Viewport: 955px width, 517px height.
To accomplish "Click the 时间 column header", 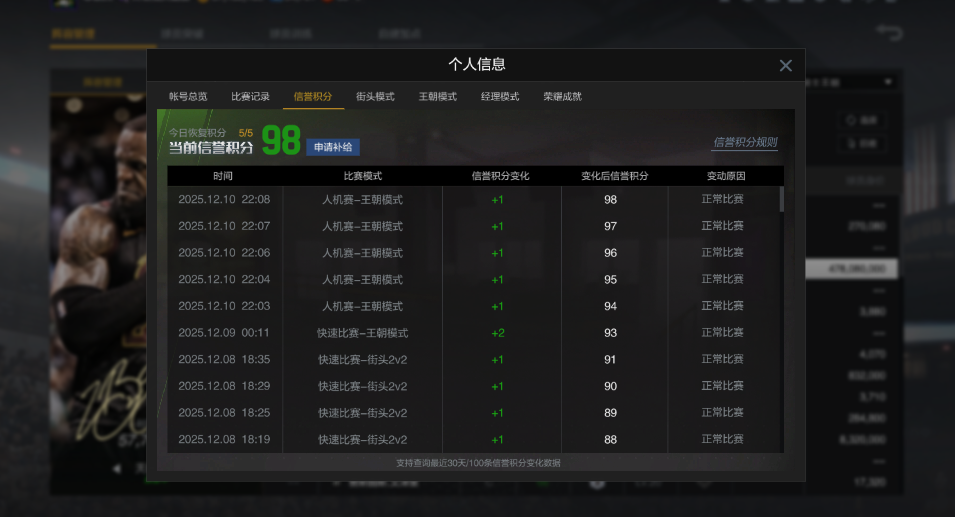I will point(223,176).
